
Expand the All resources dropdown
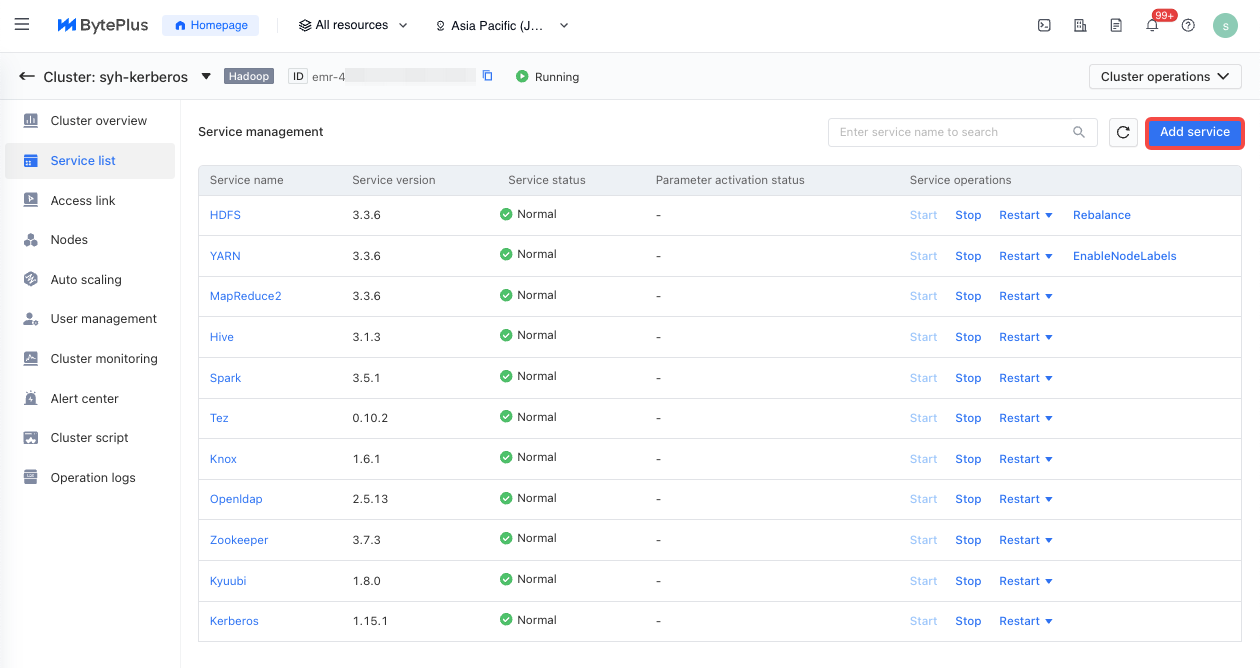click(x=353, y=26)
